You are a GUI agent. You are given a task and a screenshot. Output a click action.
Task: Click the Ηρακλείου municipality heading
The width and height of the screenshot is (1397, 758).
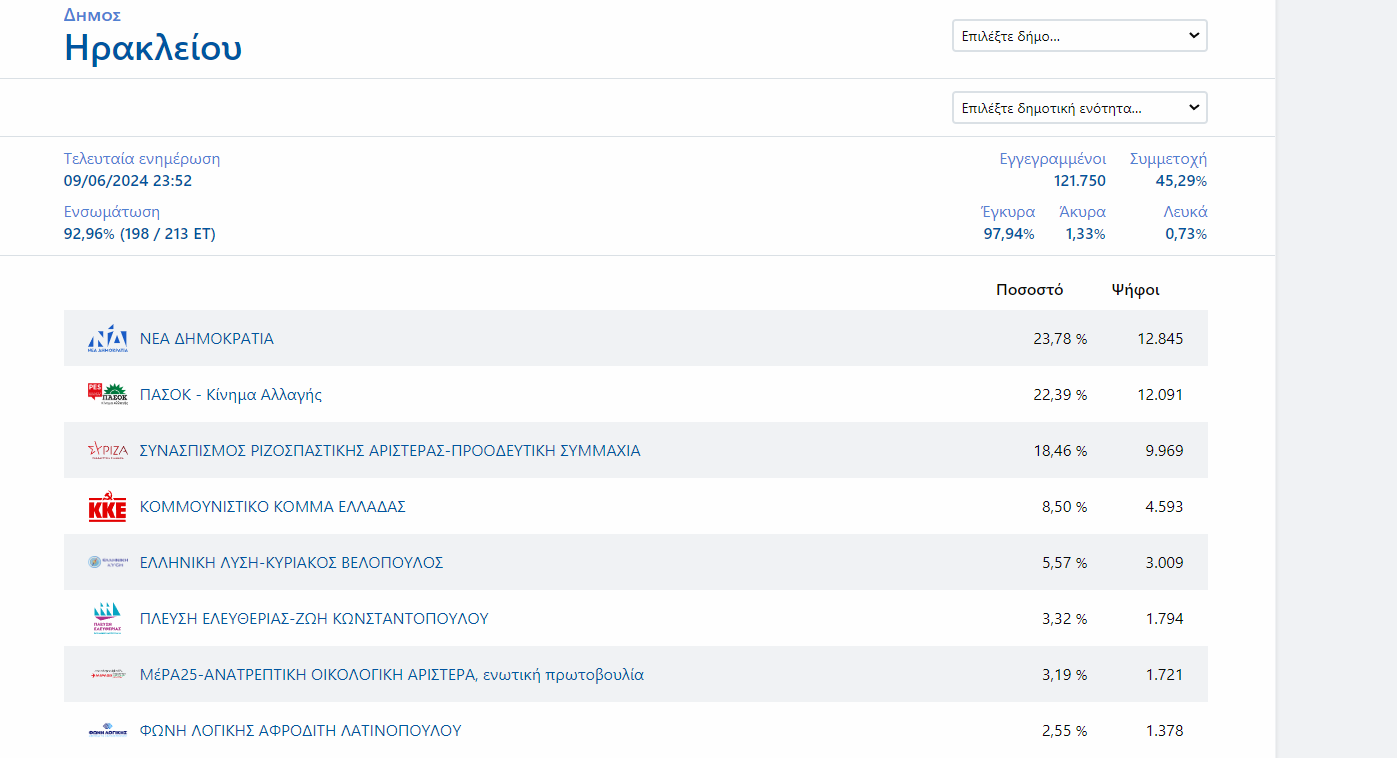pyautogui.click(x=153, y=47)
